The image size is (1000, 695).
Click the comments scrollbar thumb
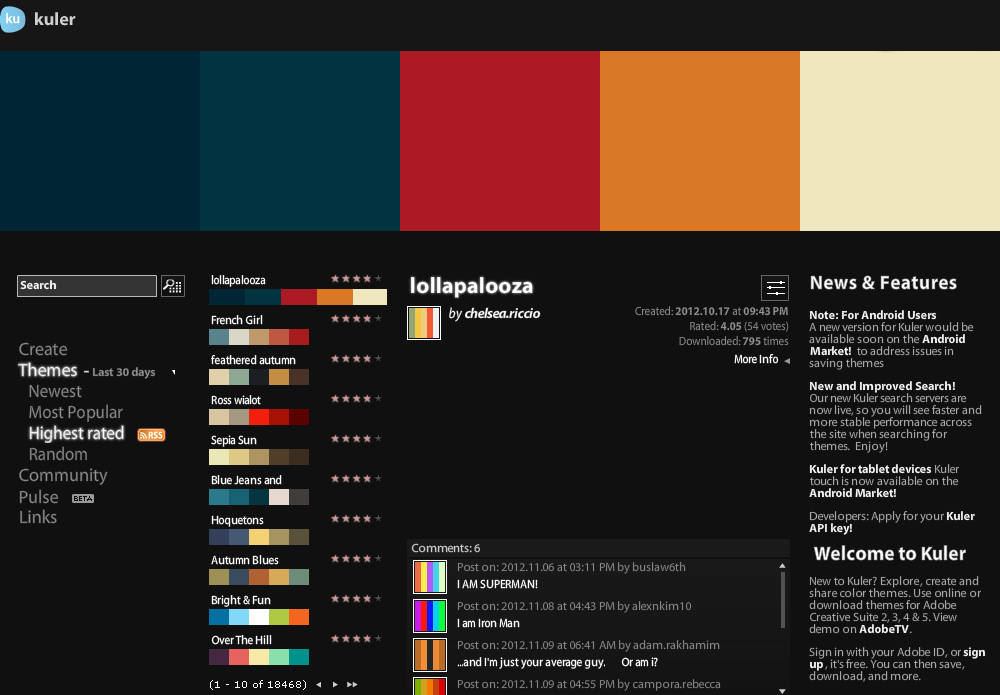click(783, 599)
